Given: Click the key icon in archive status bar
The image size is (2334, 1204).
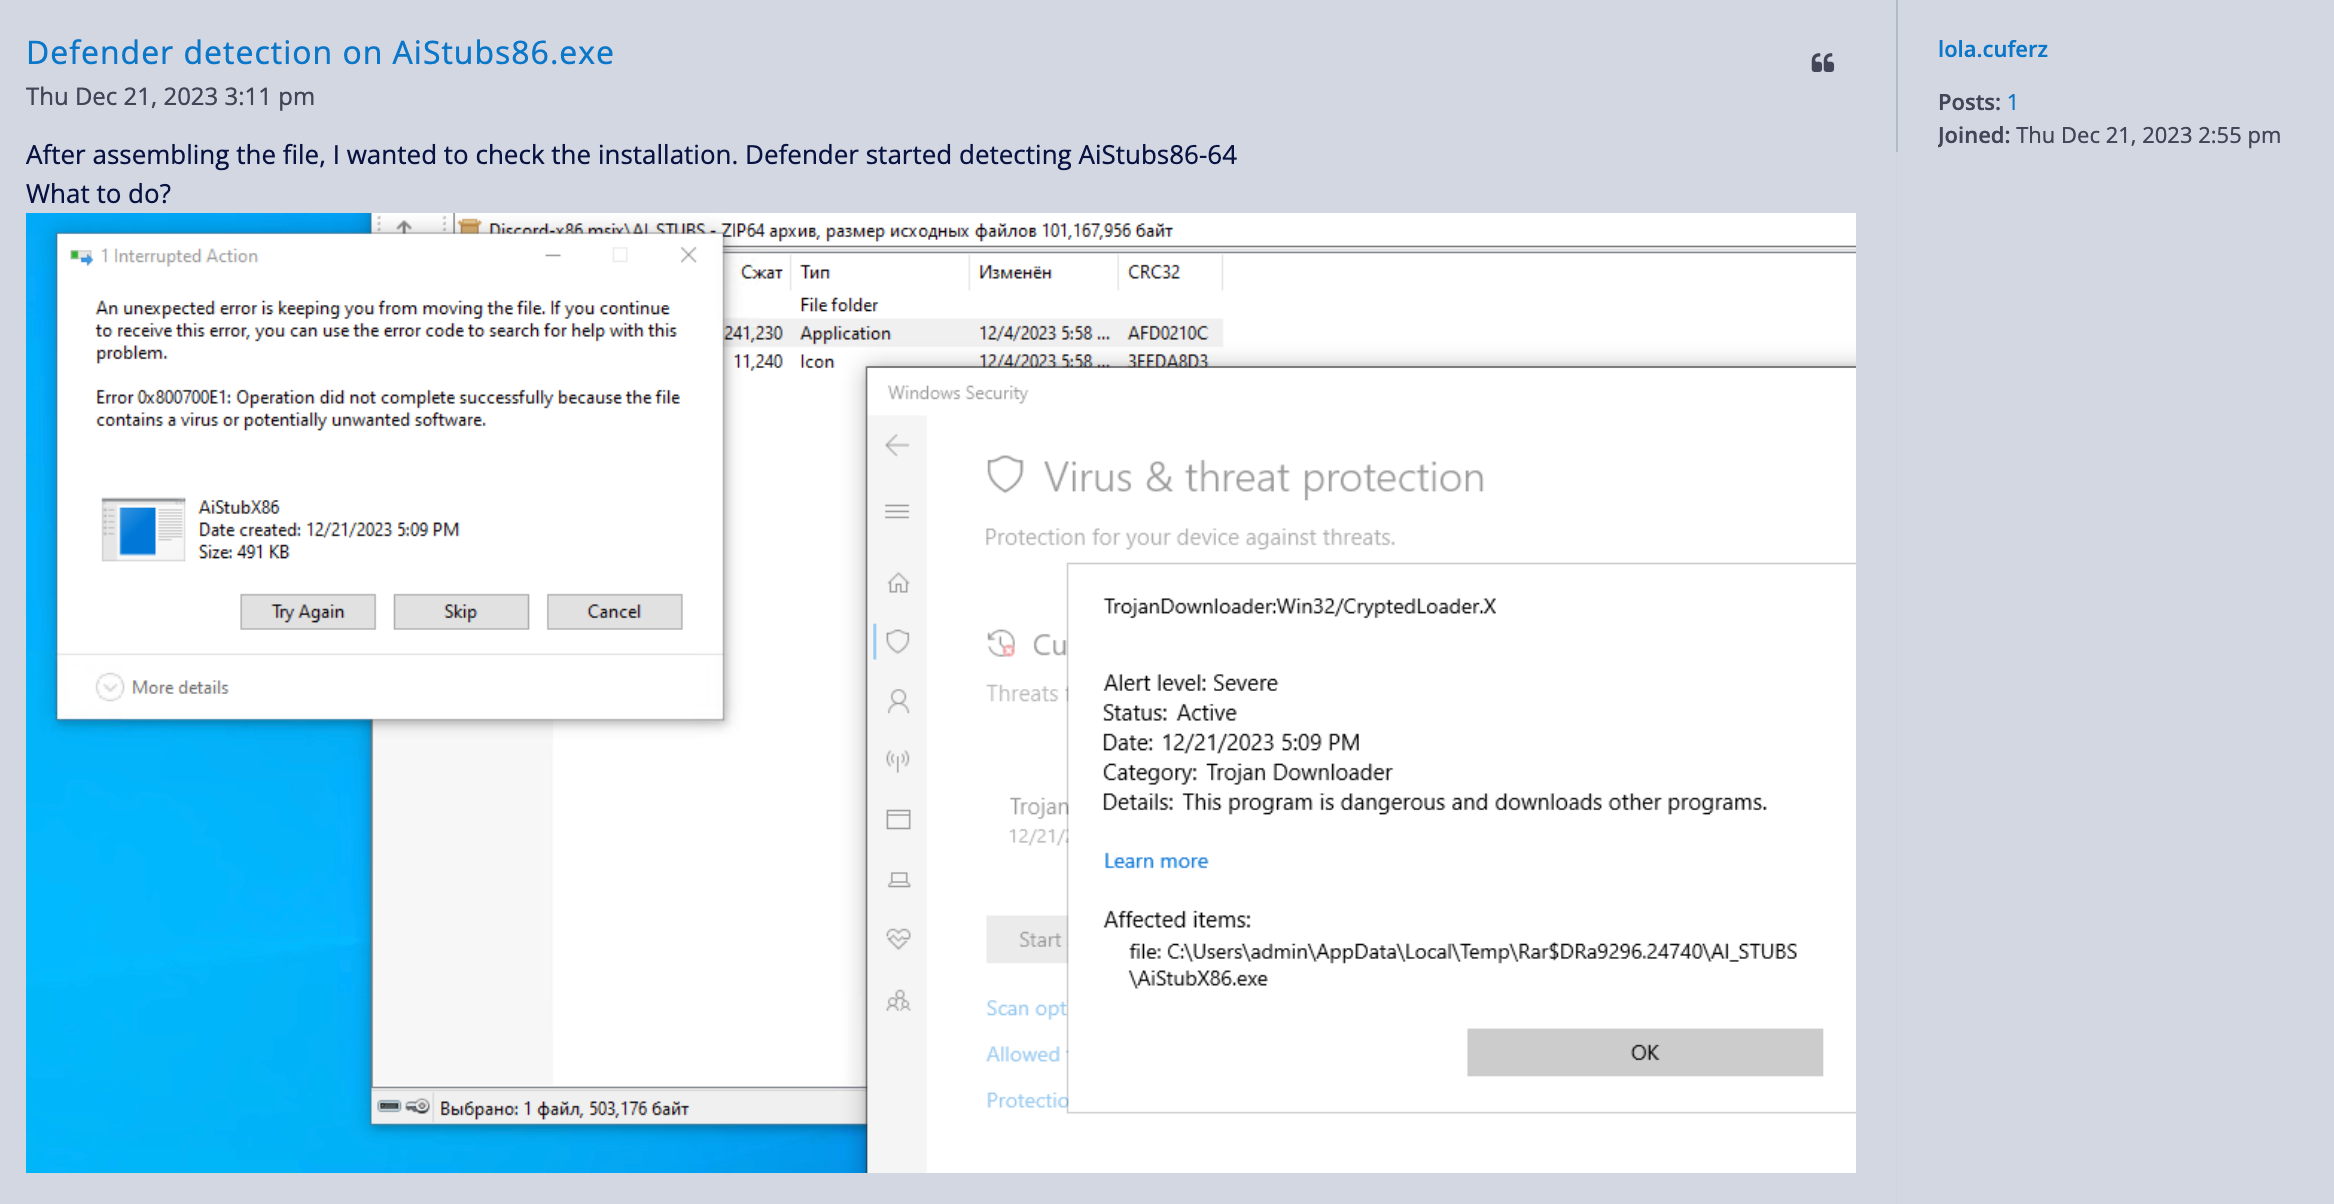Looking at the screenshot, I should 418,1106.
